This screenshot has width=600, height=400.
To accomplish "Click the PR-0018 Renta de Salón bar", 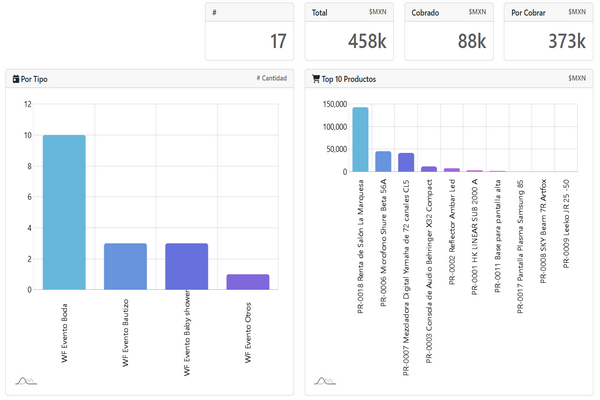I will (x=360, y=140).
